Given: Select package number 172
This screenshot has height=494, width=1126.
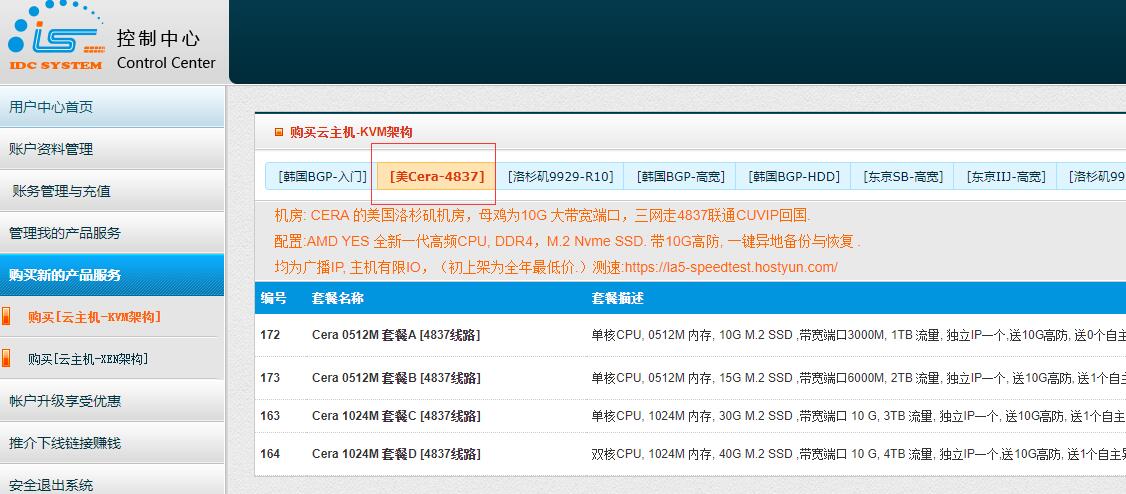Looking at the screenshot, I should [x=270, y=335].
